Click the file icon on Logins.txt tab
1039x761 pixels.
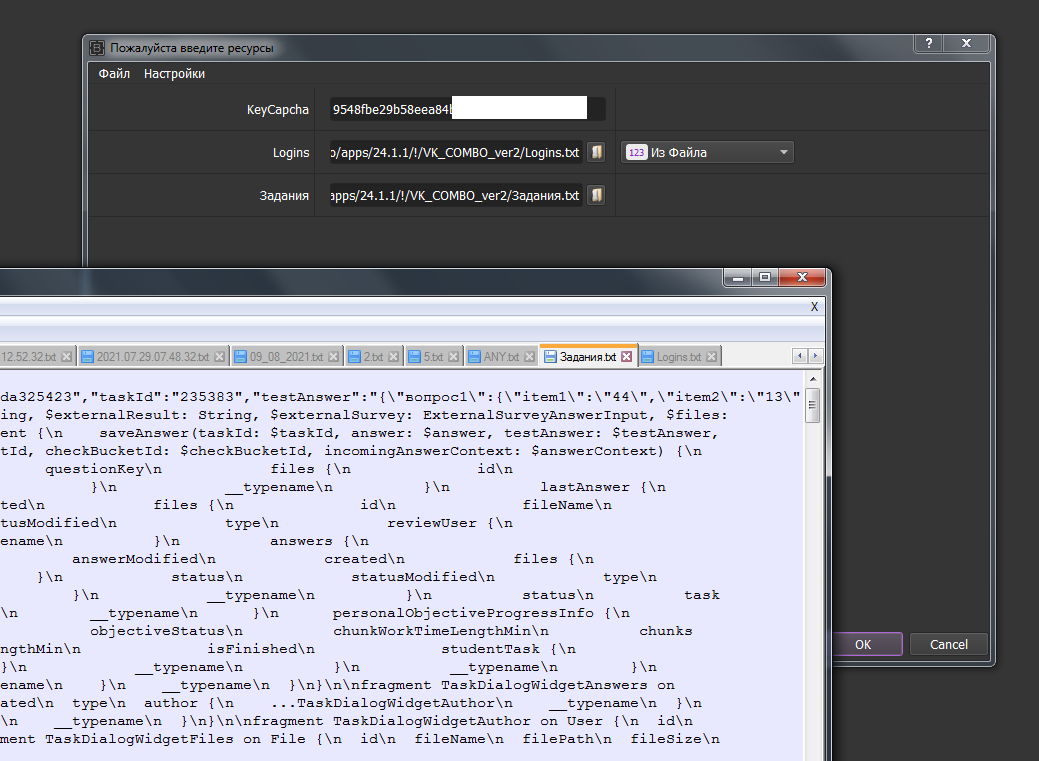point(647,357)
